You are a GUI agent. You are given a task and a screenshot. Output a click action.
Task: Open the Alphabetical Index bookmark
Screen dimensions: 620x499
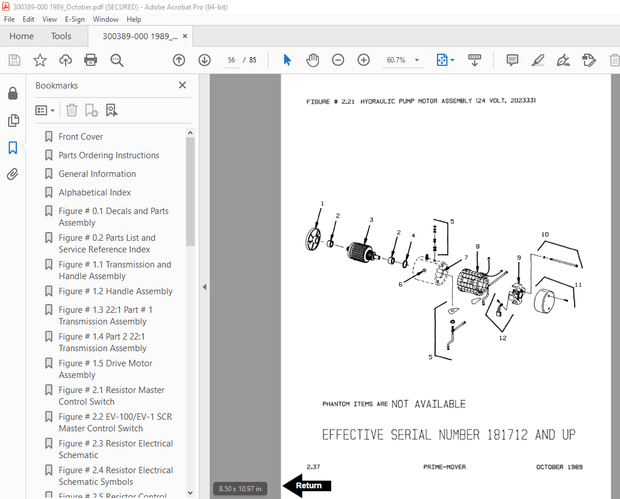point(95,192)
